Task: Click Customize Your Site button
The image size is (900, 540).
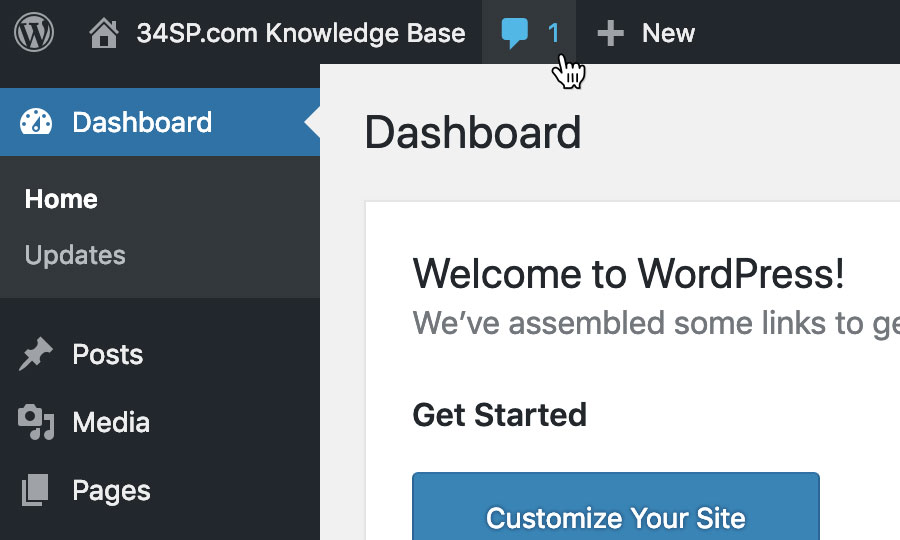Action: (616, 506)
